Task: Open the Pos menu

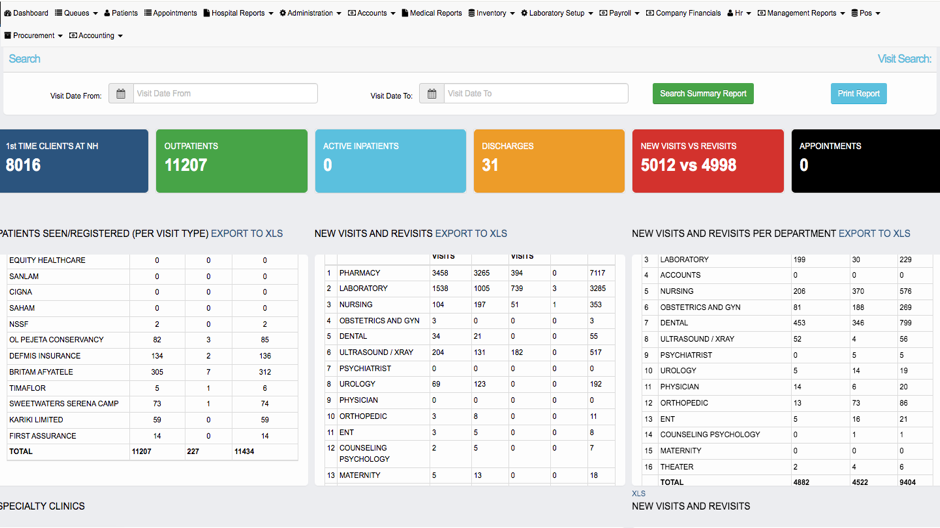Action: tap(866, 13)
